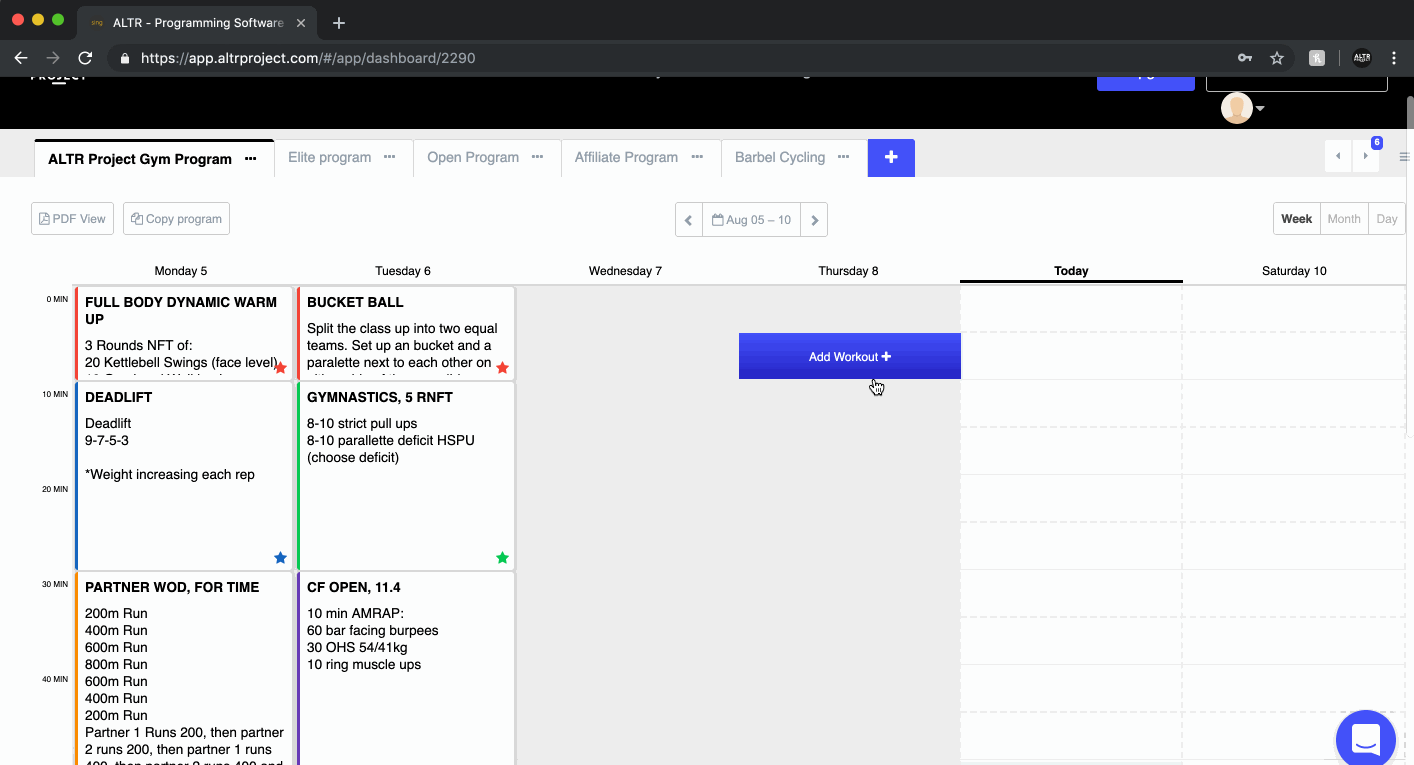The height and width of the screenshot is (765, 1414).
Task: Open the CF OPEN, 11.4 card
Action: pos(406,668)
